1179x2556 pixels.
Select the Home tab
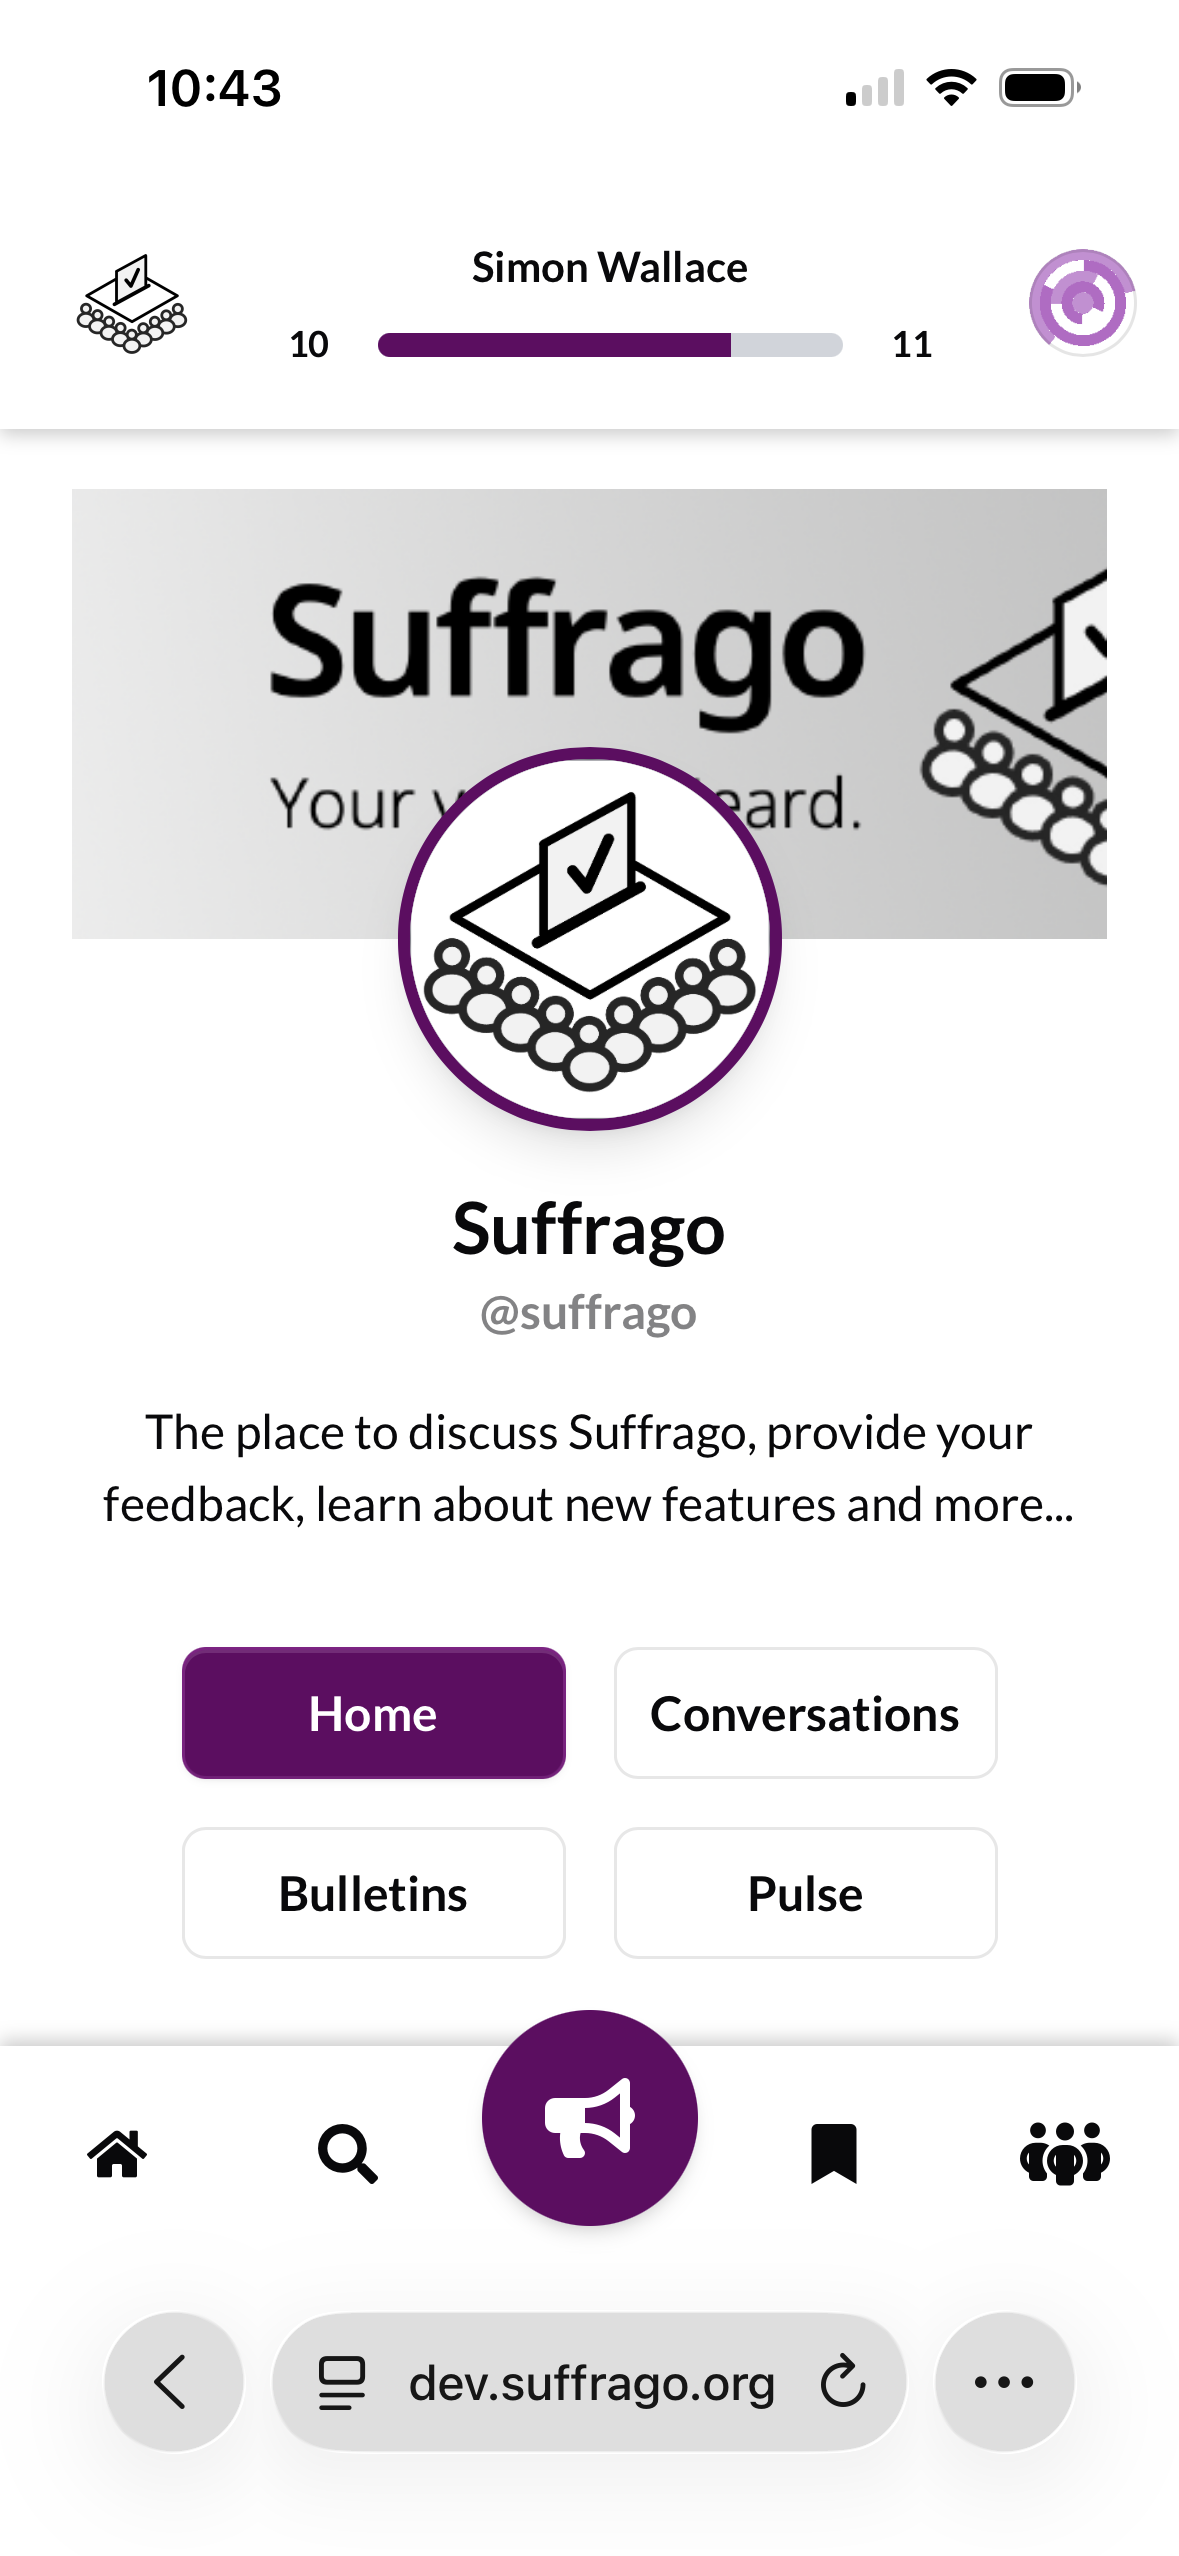(x=373, y=1713)
